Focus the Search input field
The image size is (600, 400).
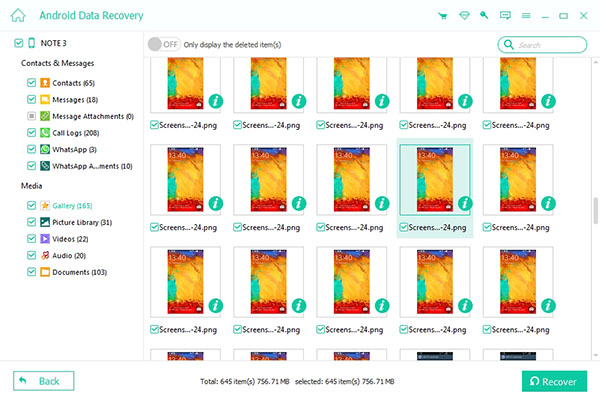pos(550,45)
